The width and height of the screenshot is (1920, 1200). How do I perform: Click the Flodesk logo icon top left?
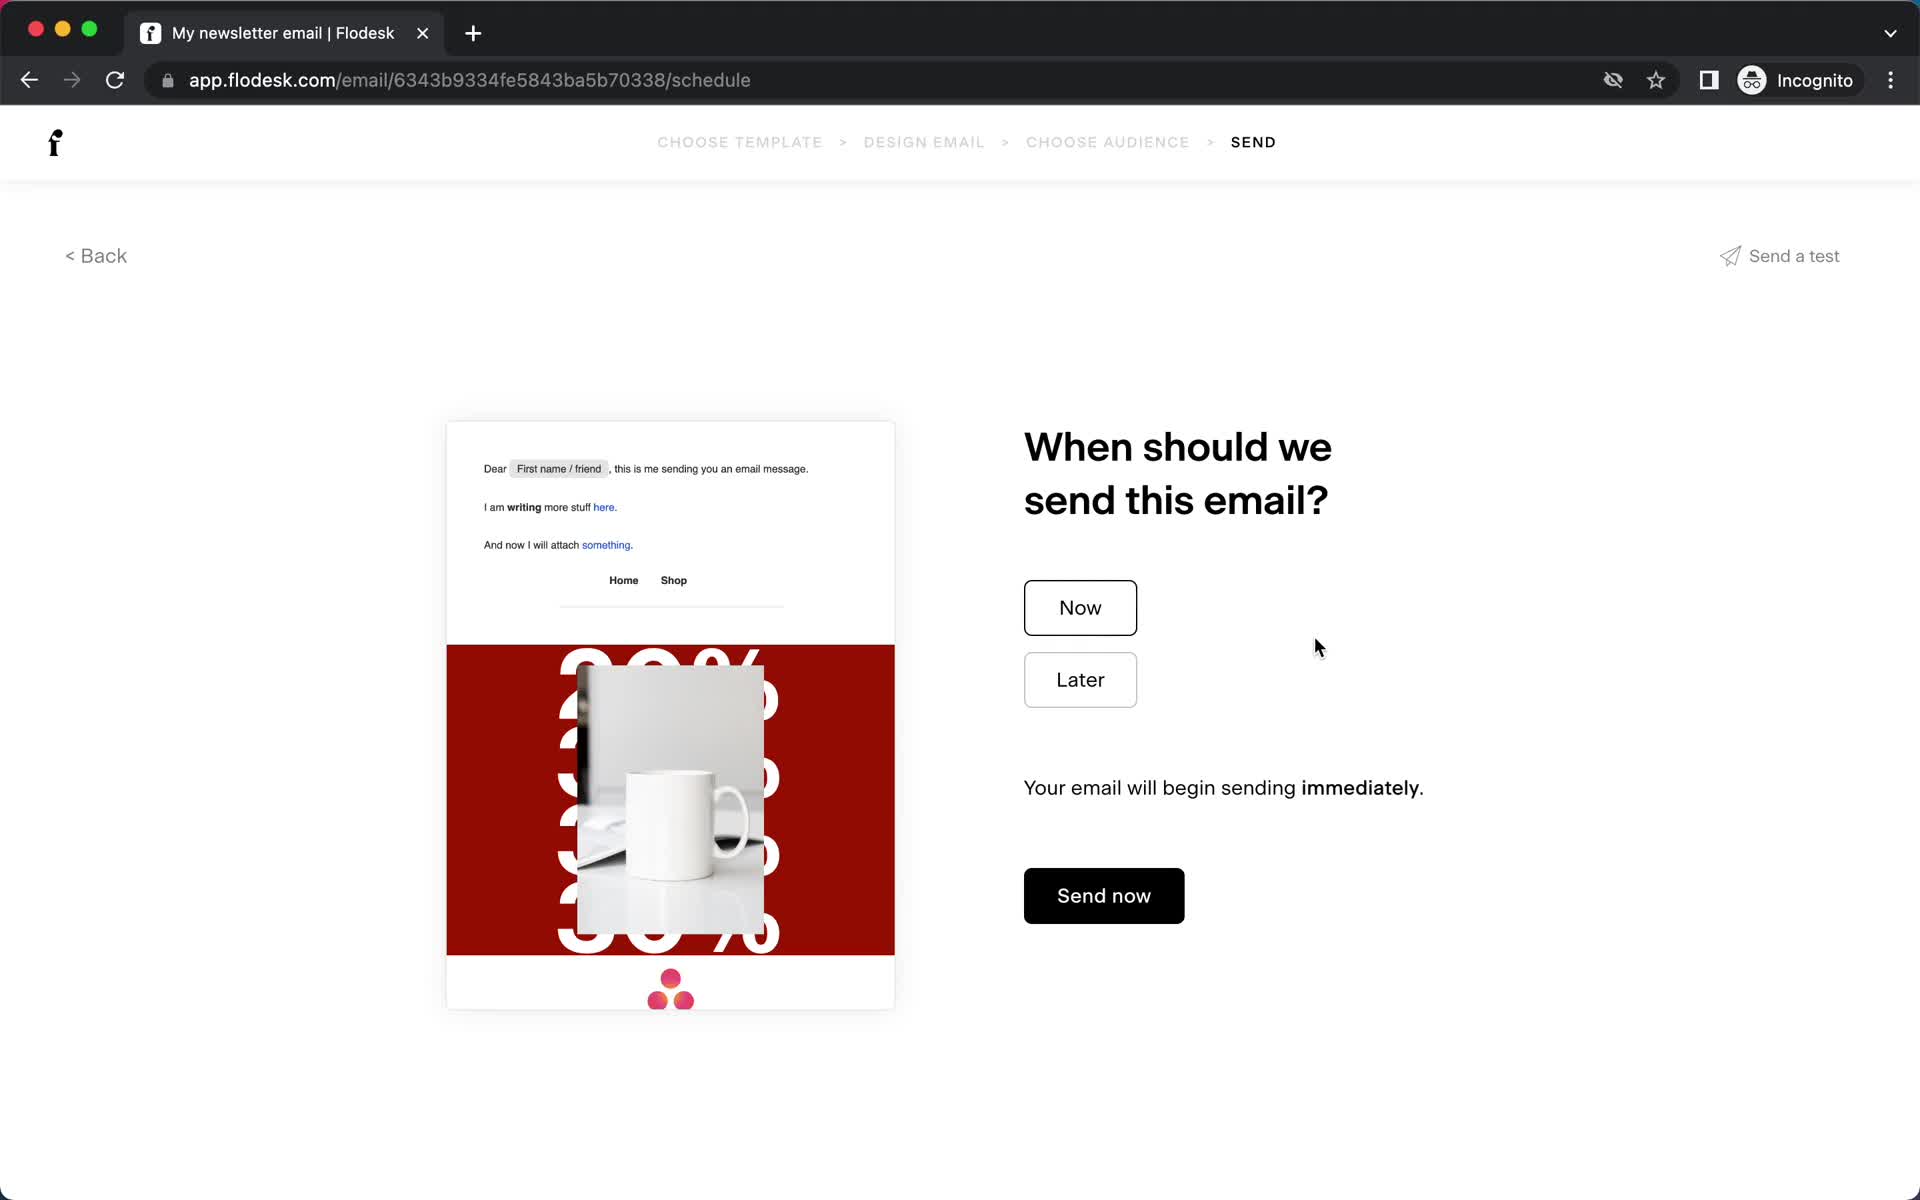tap(55, 142)
